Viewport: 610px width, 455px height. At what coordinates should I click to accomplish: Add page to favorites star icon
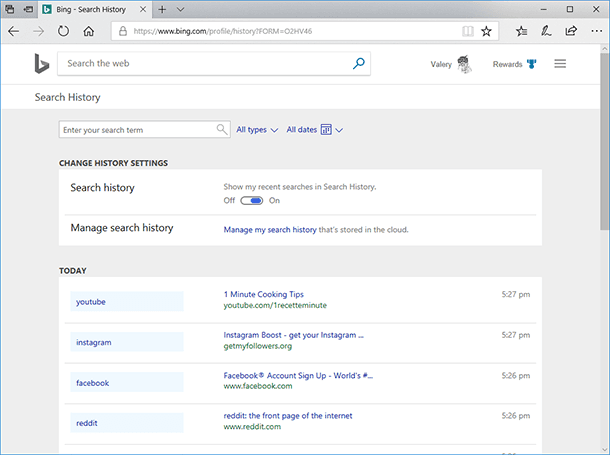coord(486,31)
